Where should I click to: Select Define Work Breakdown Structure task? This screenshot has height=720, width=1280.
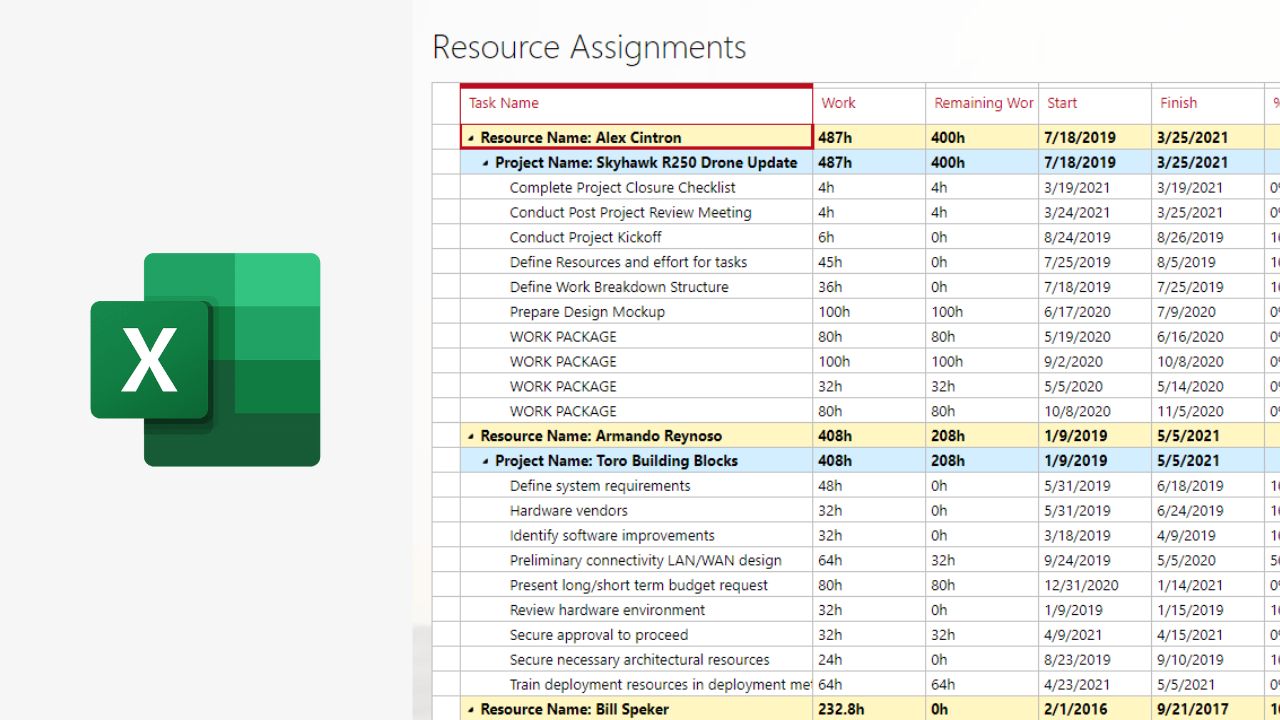(619, 287)
